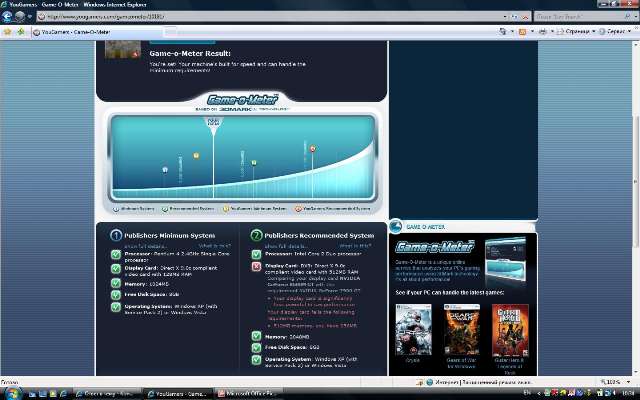Click green check beside Recommended Processor Core 2 Duo

256,254
